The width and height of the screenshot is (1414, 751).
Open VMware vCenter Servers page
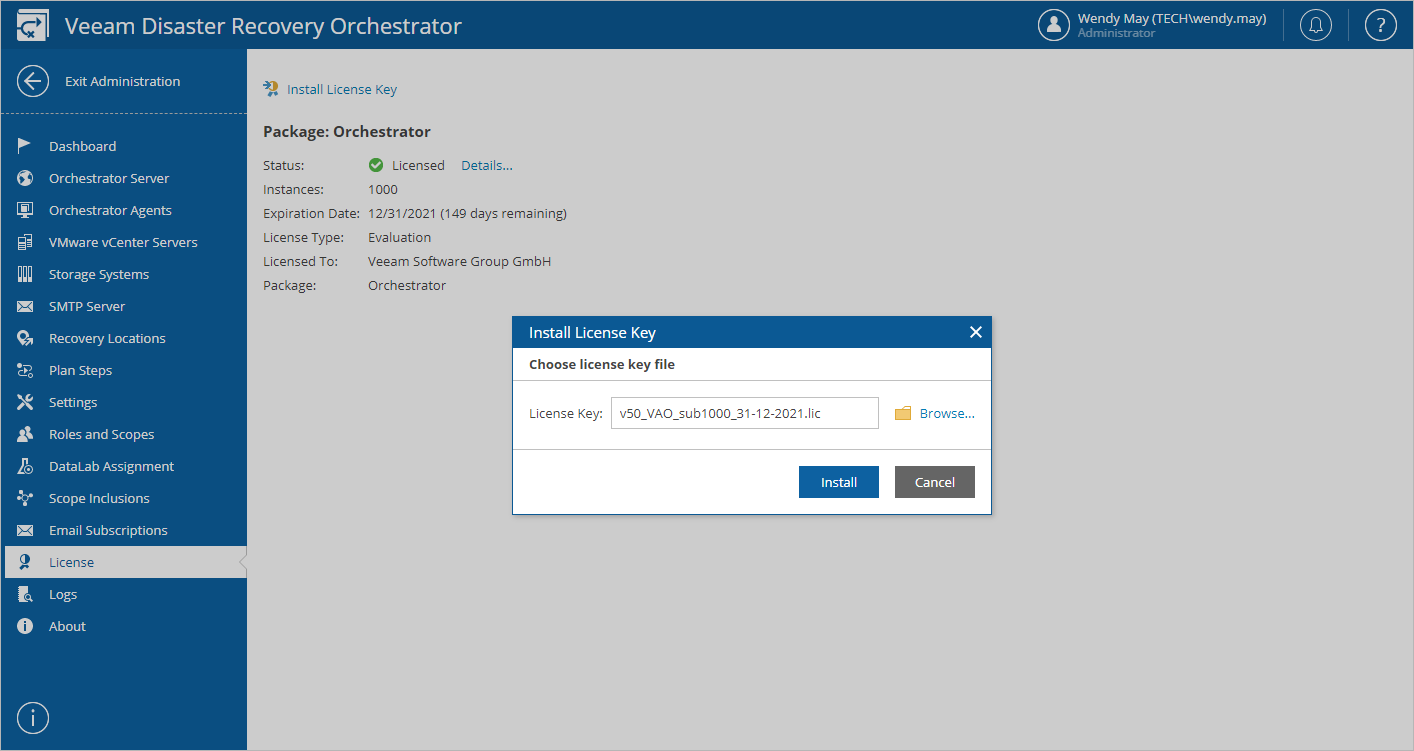[124, 242]
